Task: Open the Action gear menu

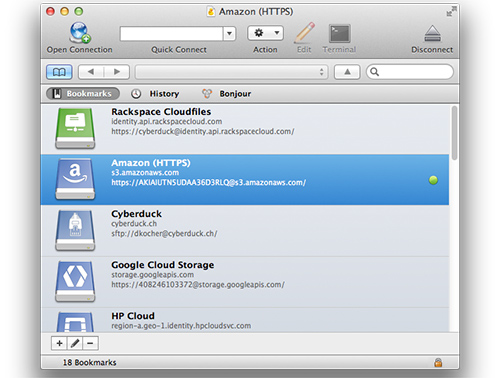Action: (x=266, y=33)
